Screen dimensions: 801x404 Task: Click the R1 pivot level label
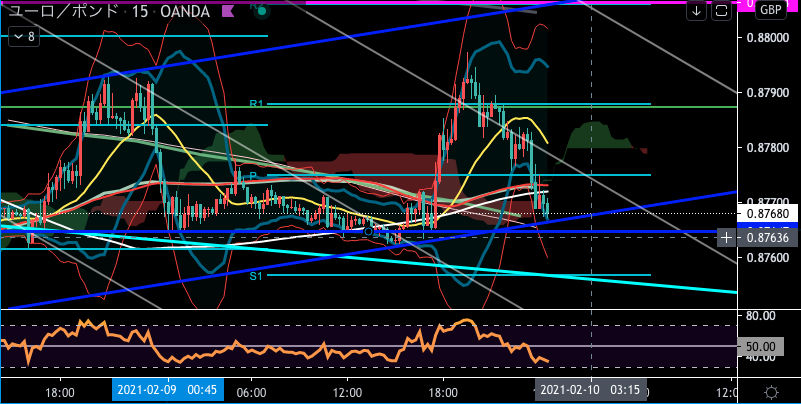(255, 104)
